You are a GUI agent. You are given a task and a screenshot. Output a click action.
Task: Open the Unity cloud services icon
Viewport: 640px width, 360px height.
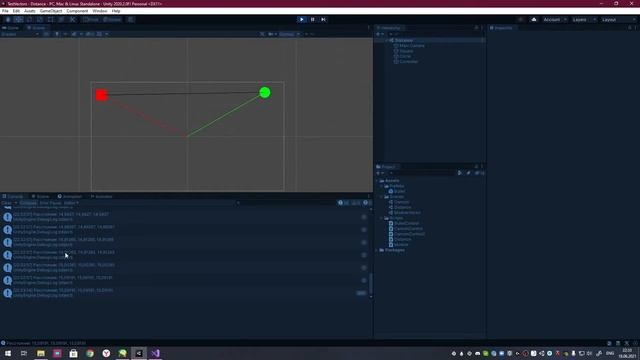coord(533,19)
